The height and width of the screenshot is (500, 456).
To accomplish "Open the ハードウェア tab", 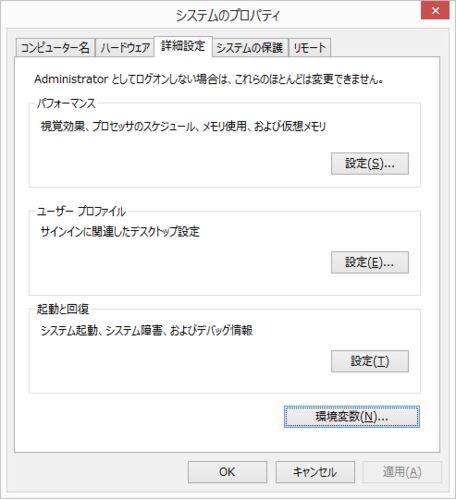I will 125,48.
